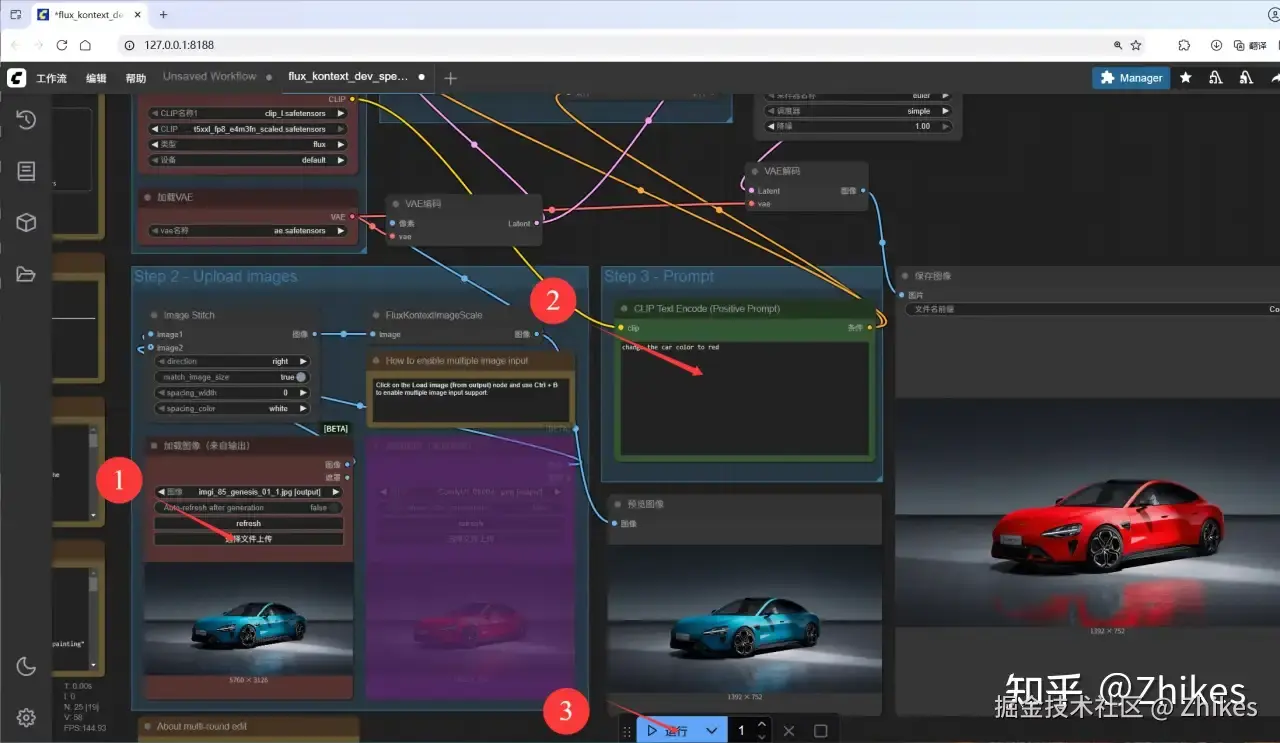Screen dimensions: 1280x743
Task: Click the Step 2 - Upload images title
Action: point(216,277)
